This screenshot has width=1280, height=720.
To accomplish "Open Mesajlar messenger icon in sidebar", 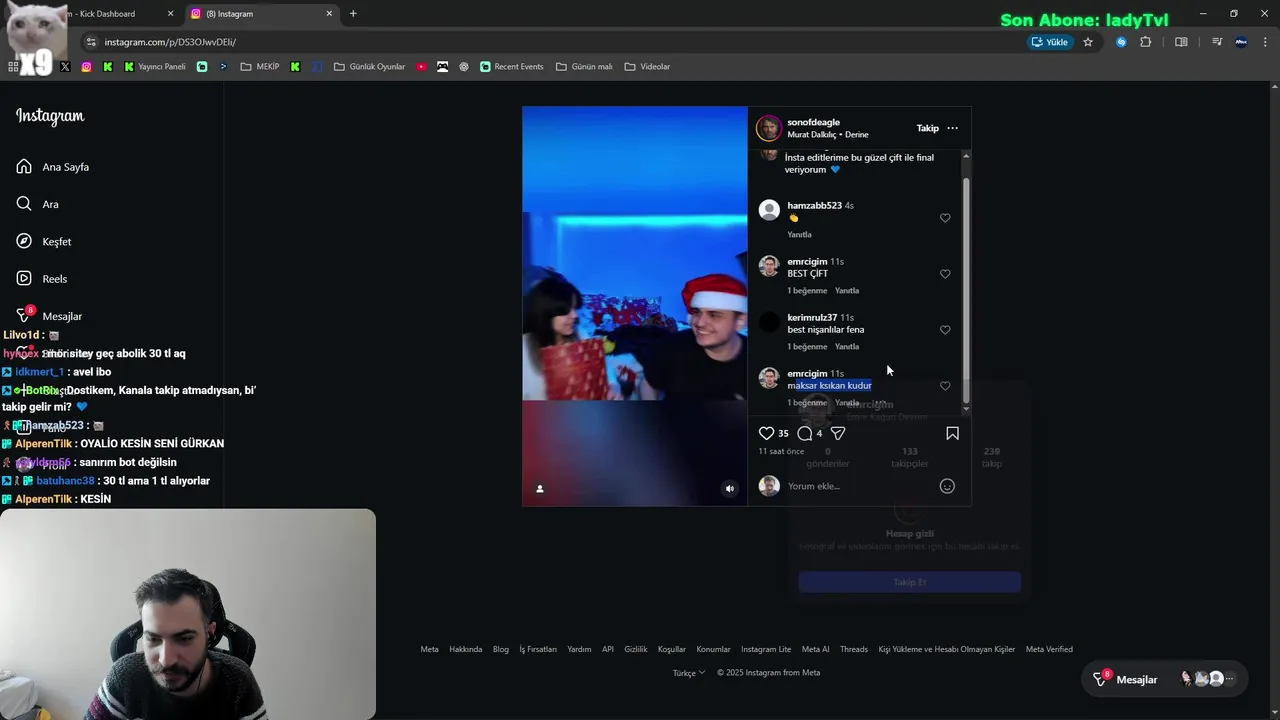I will coord(25,315).
